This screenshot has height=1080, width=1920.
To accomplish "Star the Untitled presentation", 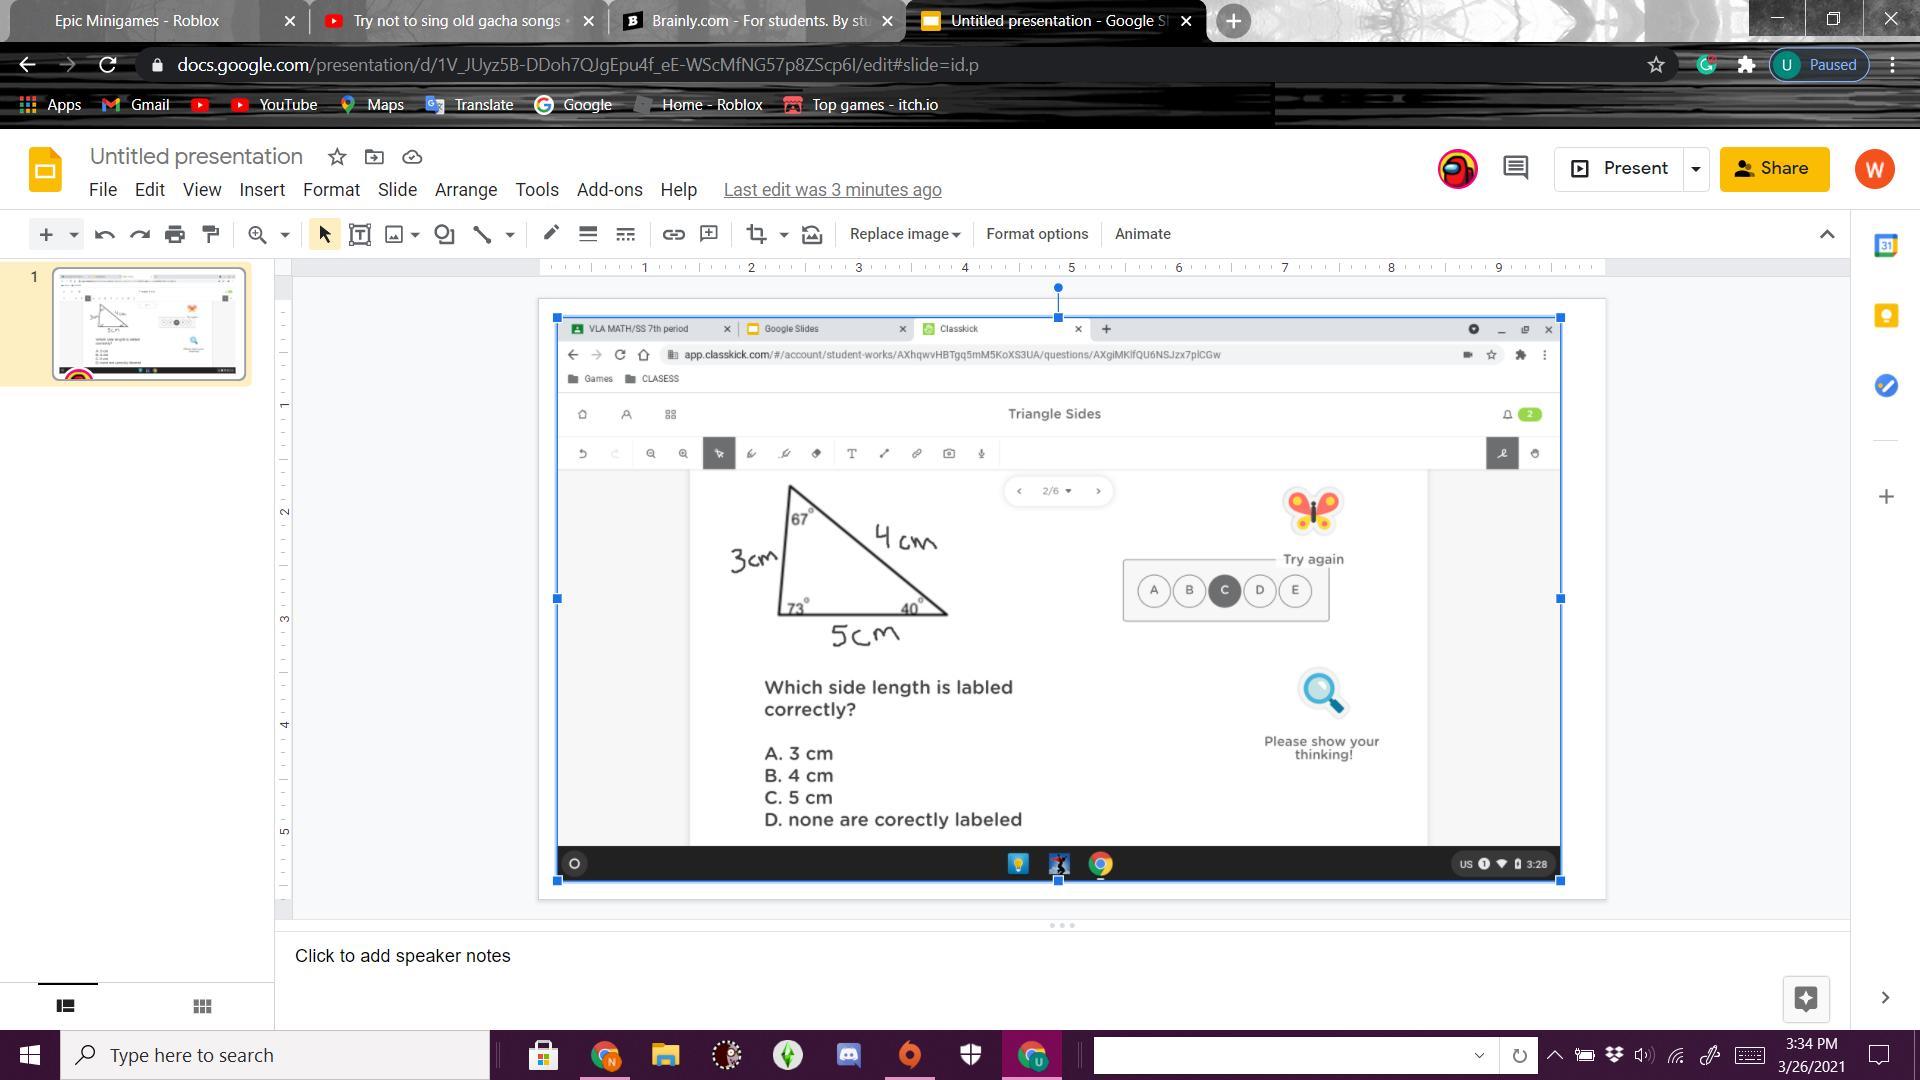I will pos(337,157).
